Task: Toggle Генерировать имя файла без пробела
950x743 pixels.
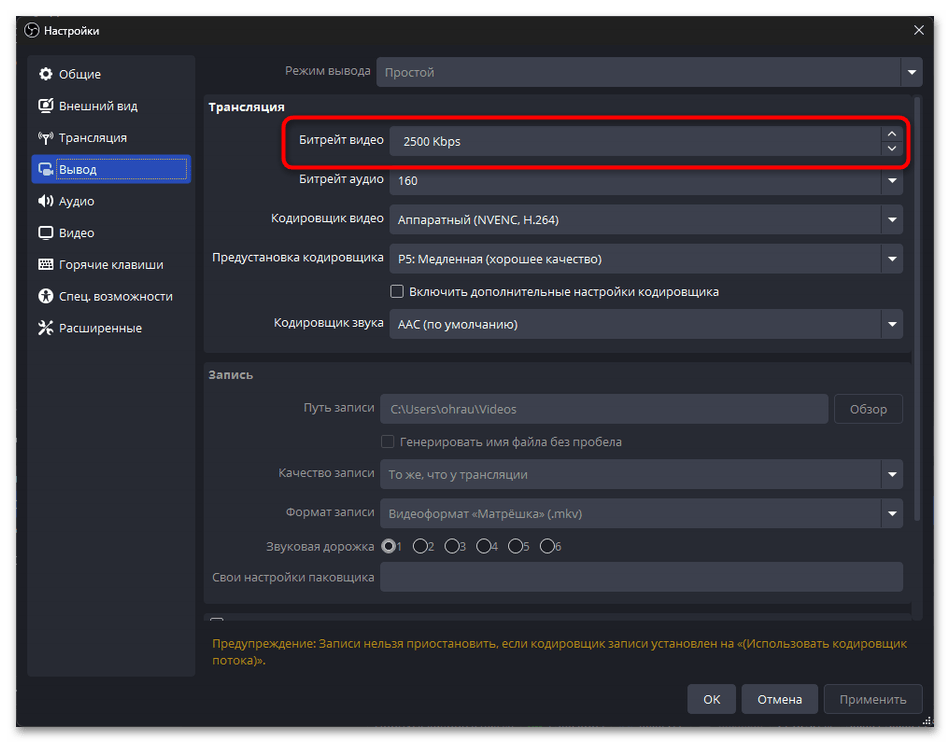Action: 388,442
